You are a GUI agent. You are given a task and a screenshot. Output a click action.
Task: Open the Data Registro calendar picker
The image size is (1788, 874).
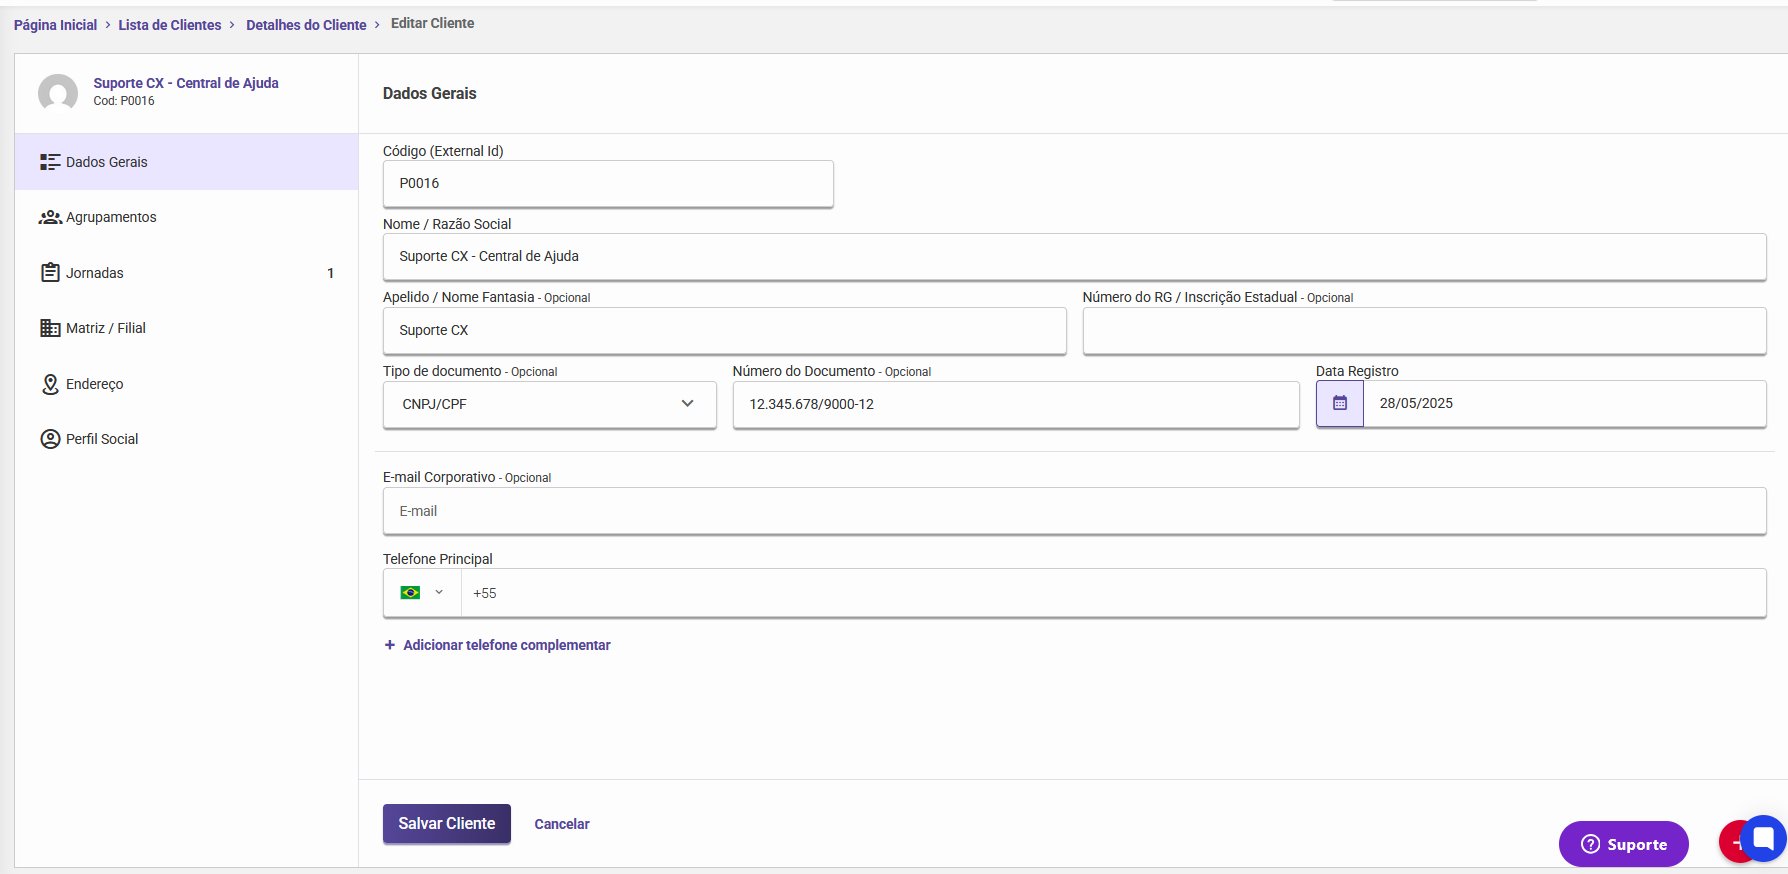coord(1340,404)
